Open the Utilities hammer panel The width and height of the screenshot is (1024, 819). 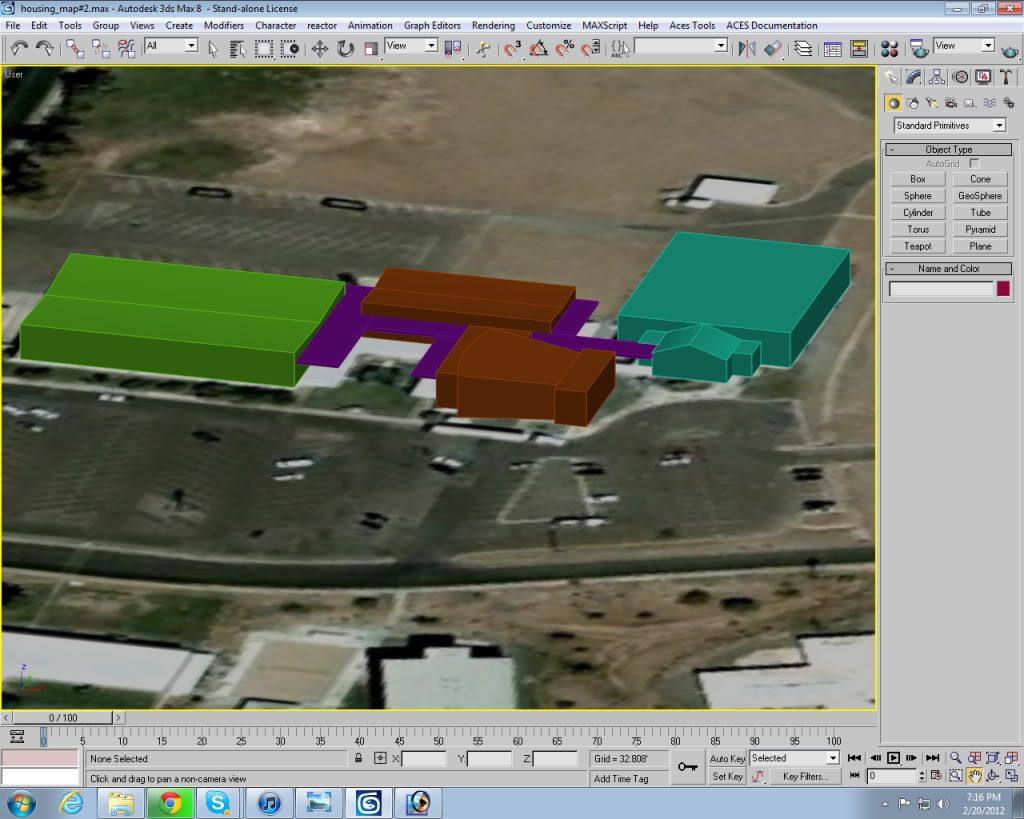point(1006,77)
